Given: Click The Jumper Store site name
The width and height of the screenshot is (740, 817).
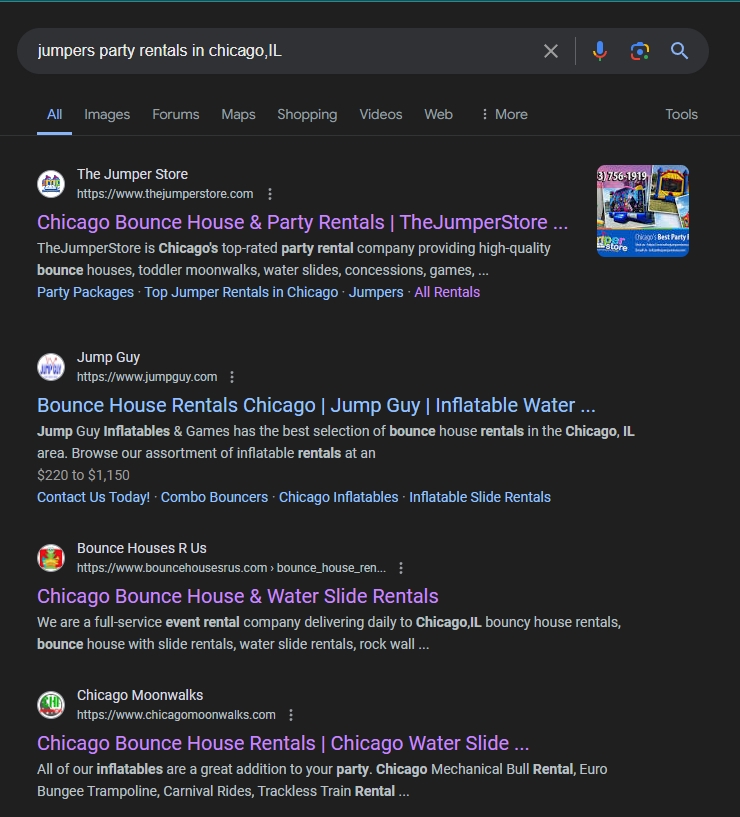Looking at the screenshot, I should pos(132,174).
